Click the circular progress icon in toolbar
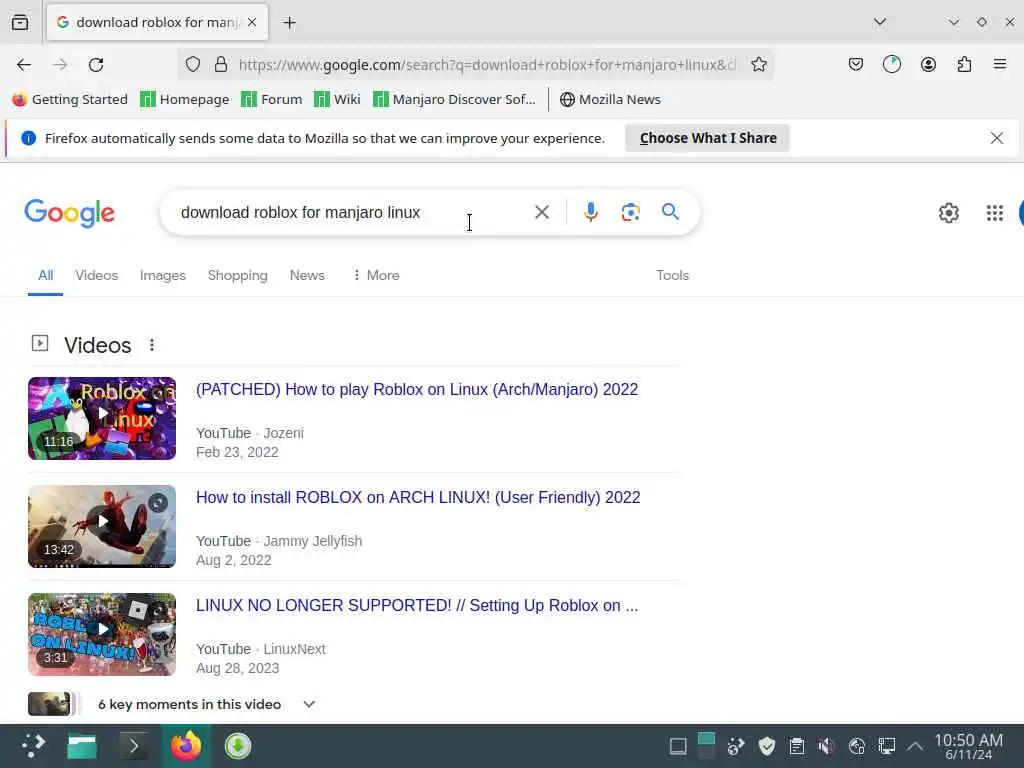1024x768 pixels. (x=891, y=65)
